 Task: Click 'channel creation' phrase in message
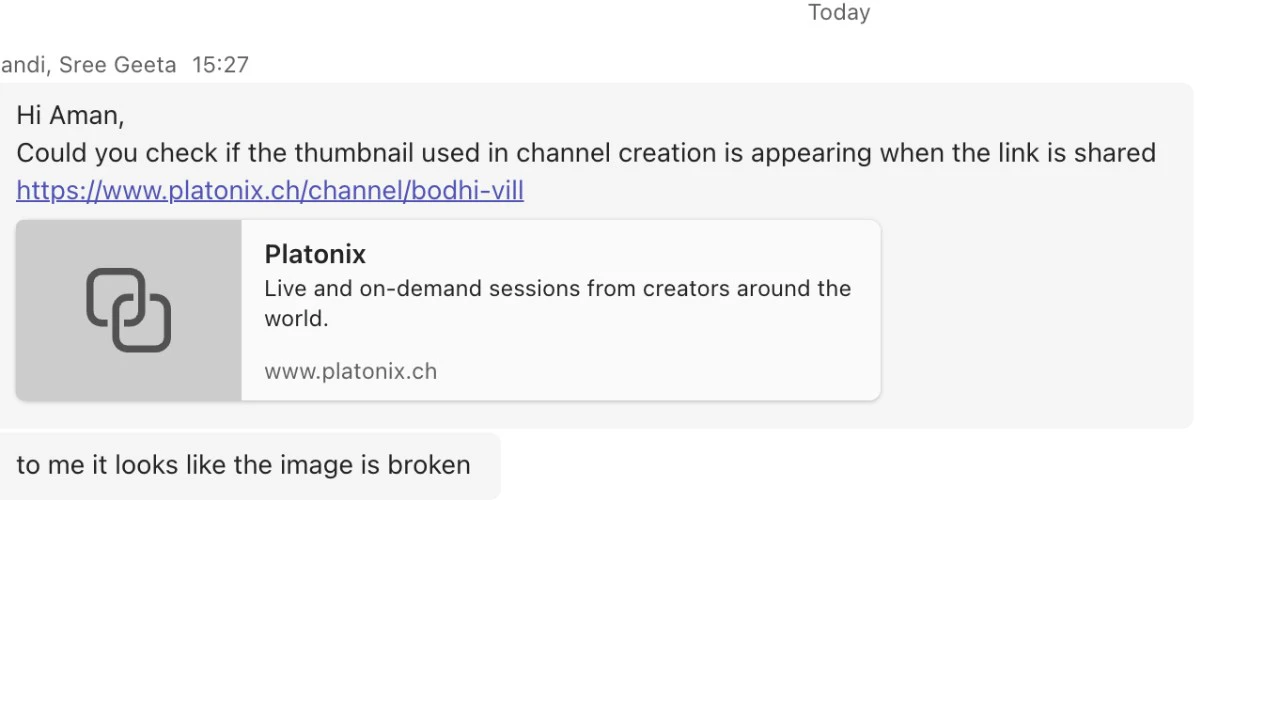point(616,153)
